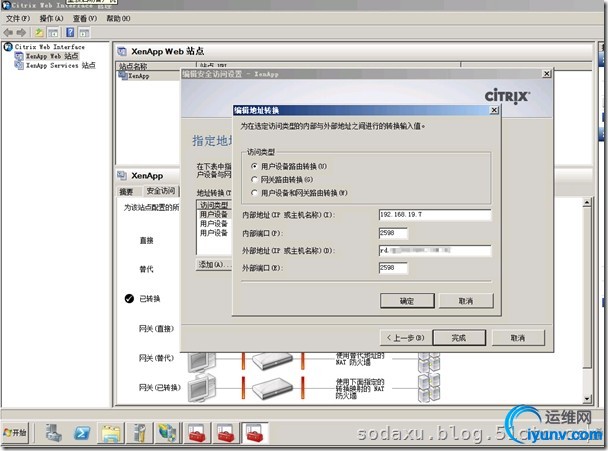
Task: Click the Forward arrow in the MMC toolbar
Action: click(21, 33)
